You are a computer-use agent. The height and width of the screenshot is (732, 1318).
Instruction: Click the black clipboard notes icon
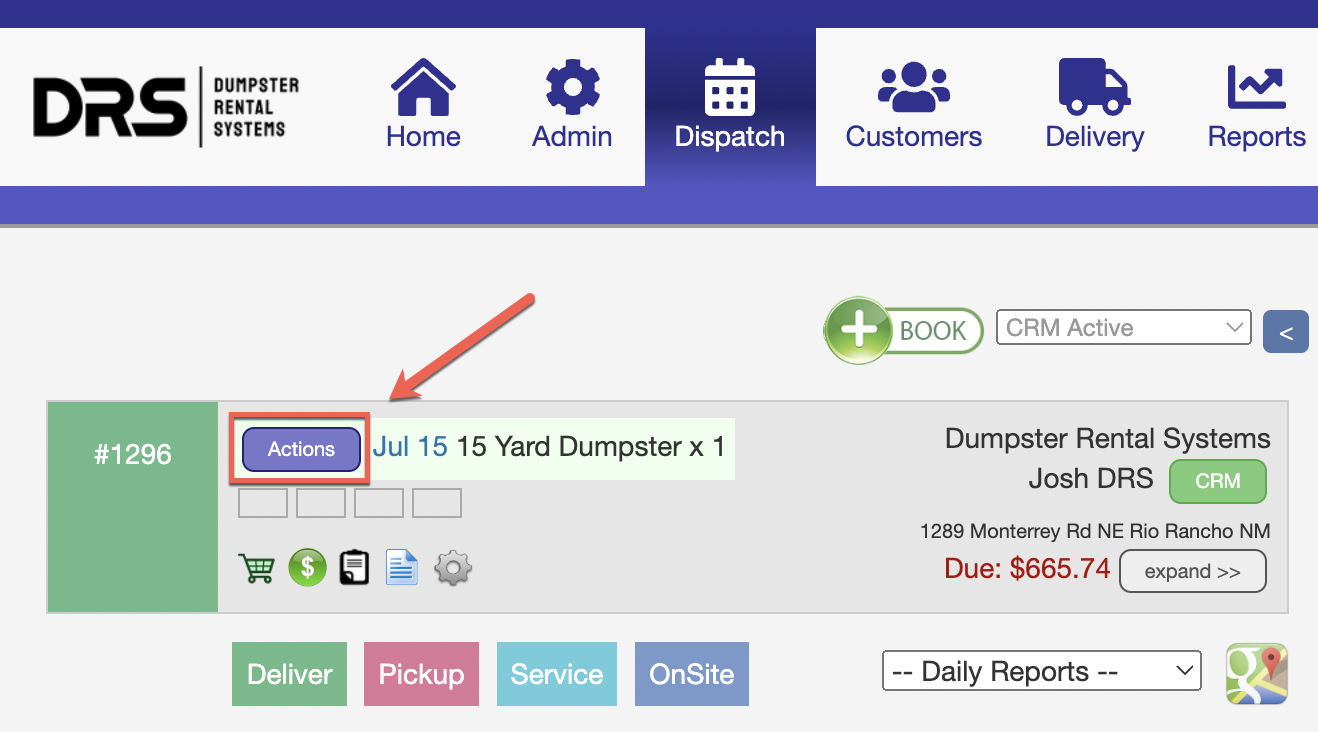354,568
